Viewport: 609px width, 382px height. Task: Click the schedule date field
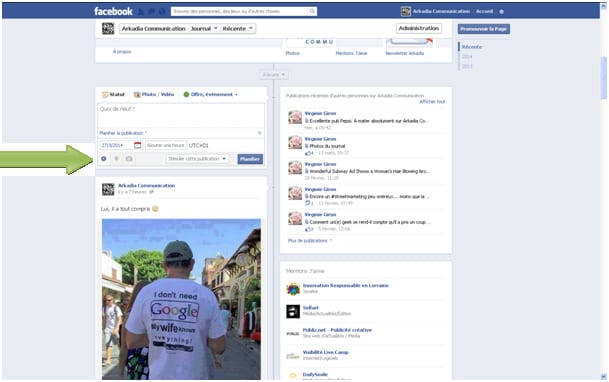[x=116, y=145]
